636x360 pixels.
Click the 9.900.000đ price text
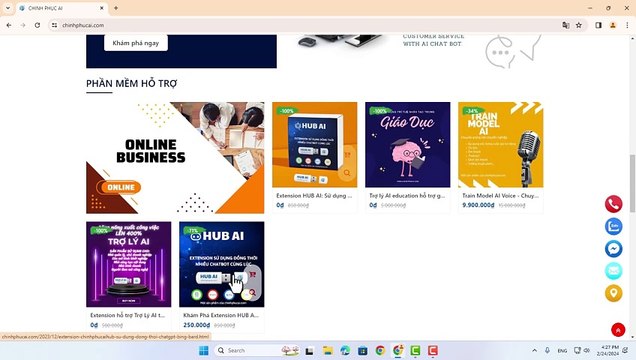pyautogui.click(x=478, y=205)
